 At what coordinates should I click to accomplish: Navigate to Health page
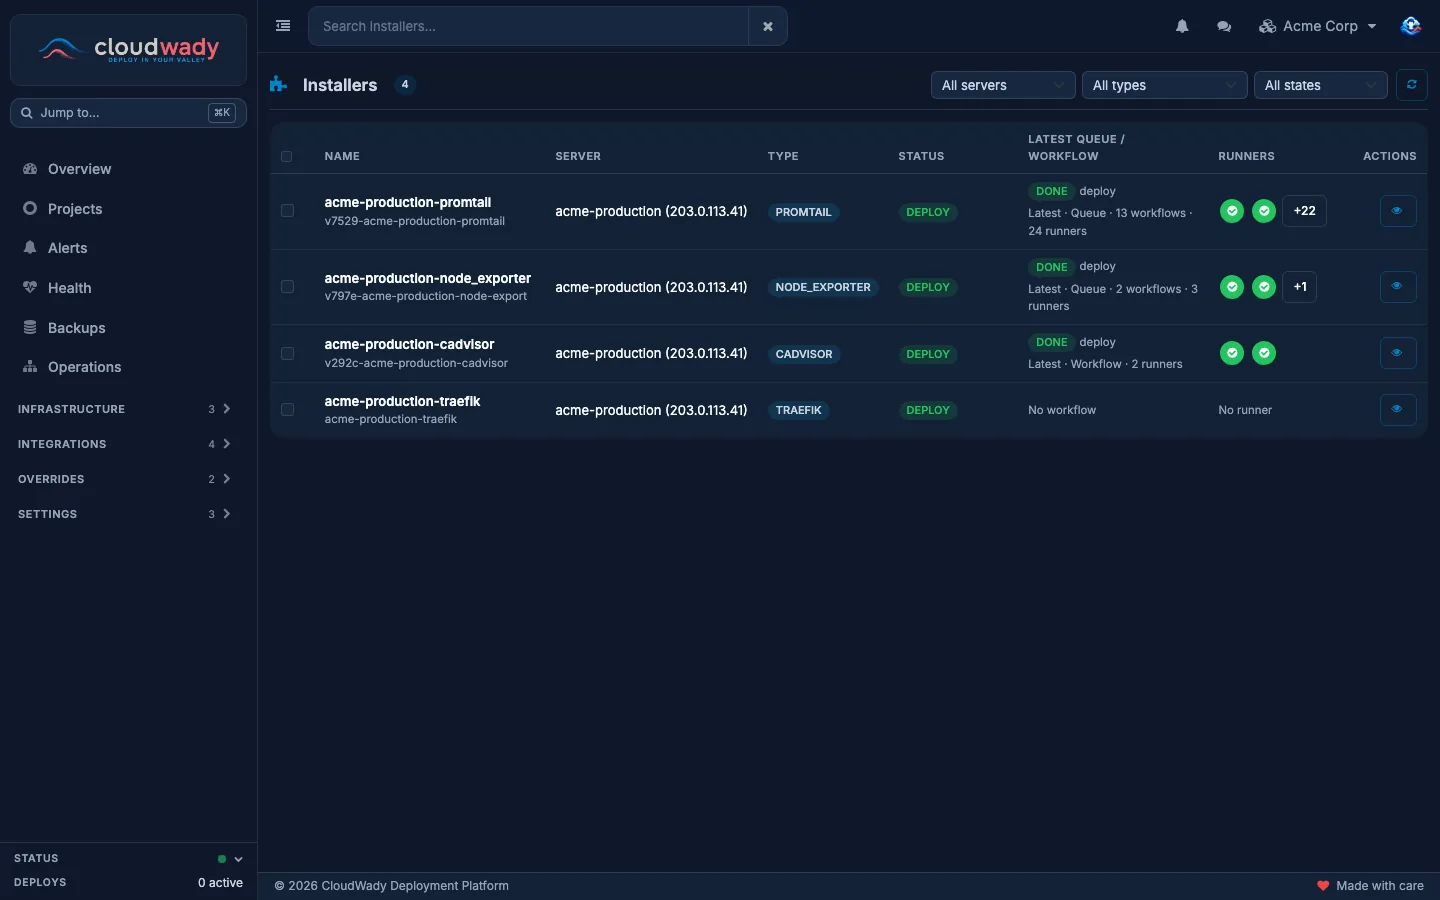[128, 288]
